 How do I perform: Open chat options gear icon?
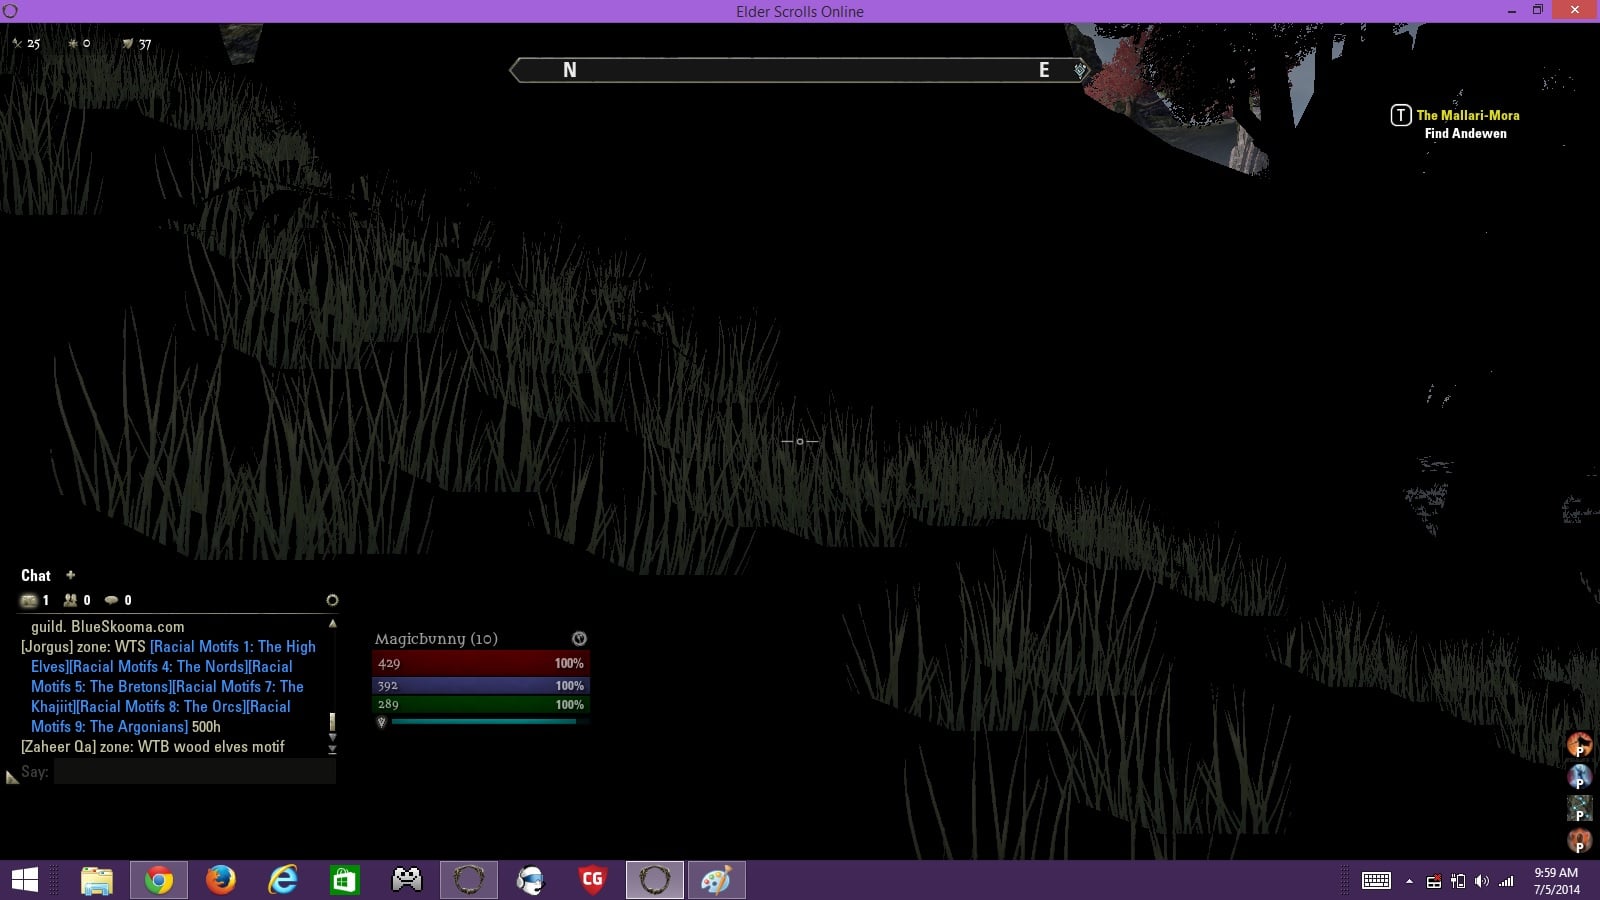332,600
